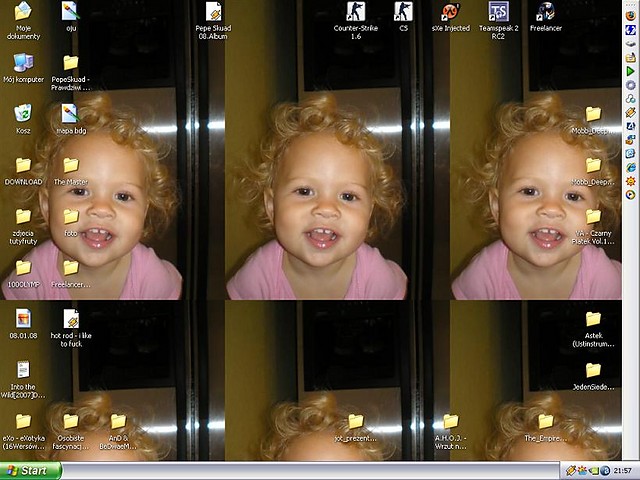Launch Windows Media Player from side toolbar

click(631, 195)
